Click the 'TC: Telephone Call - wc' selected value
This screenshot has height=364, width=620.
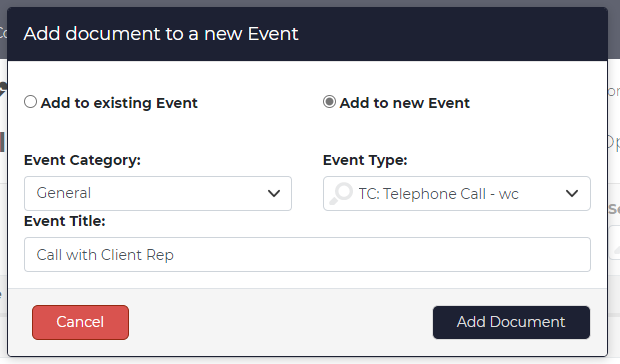tap(438, 194)
